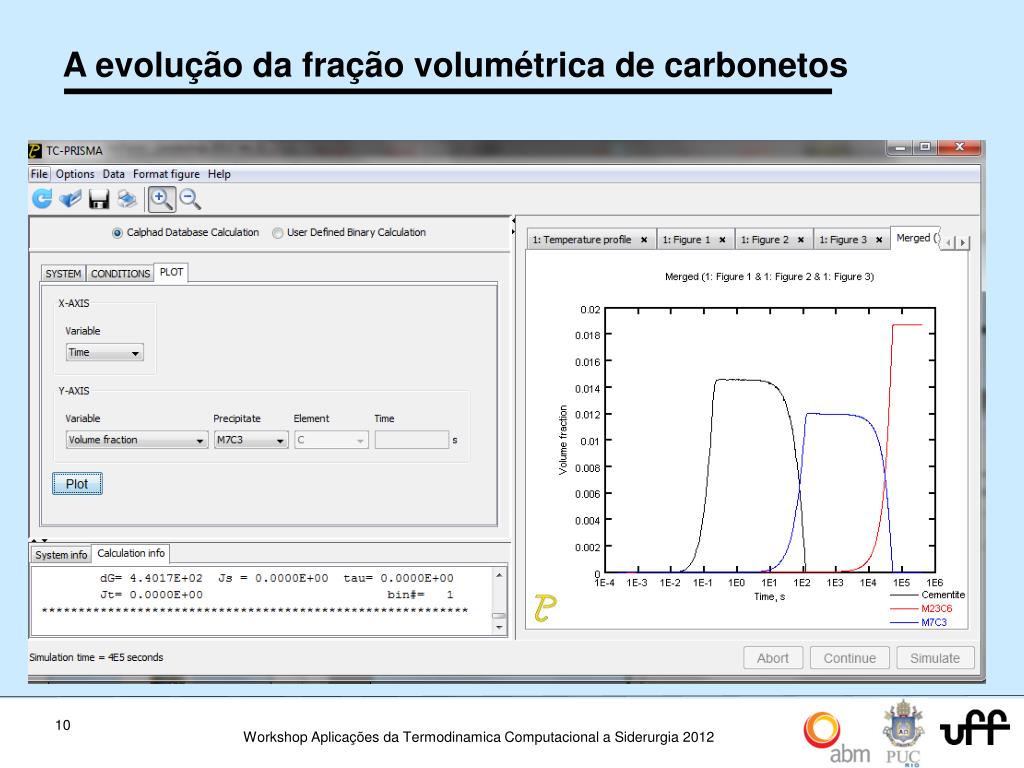Click the open-book toolbar icon
1024x768 pixels.
click(x=71, y=199)
